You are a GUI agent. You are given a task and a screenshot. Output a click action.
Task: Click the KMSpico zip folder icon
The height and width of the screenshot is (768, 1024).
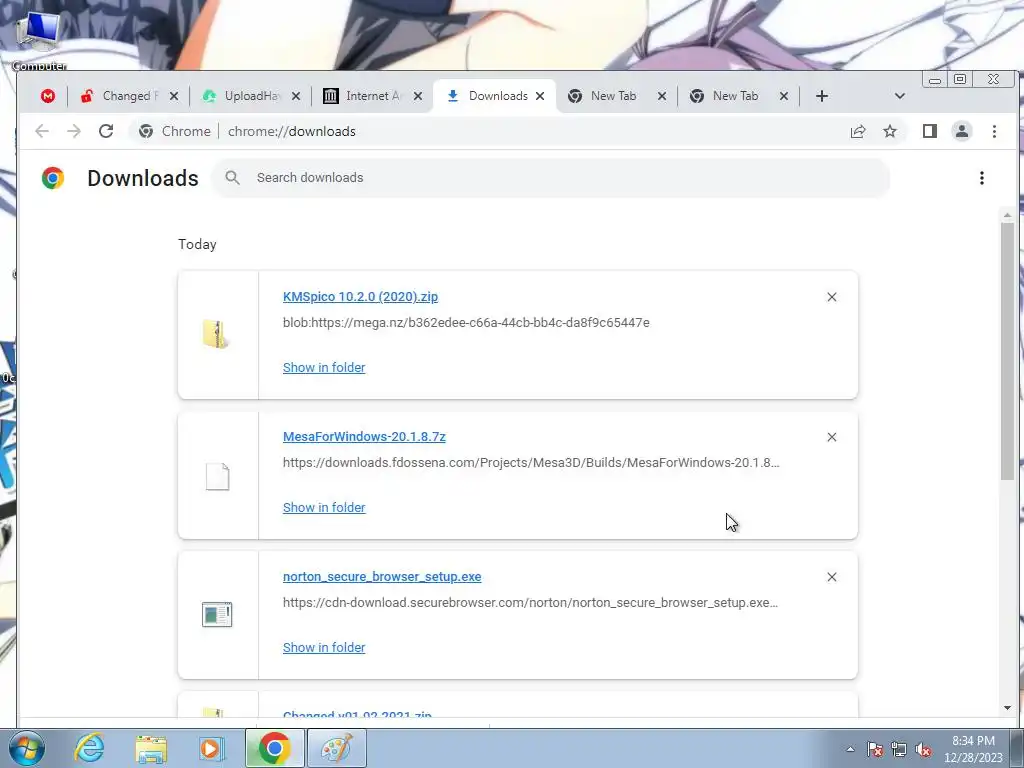216,334
